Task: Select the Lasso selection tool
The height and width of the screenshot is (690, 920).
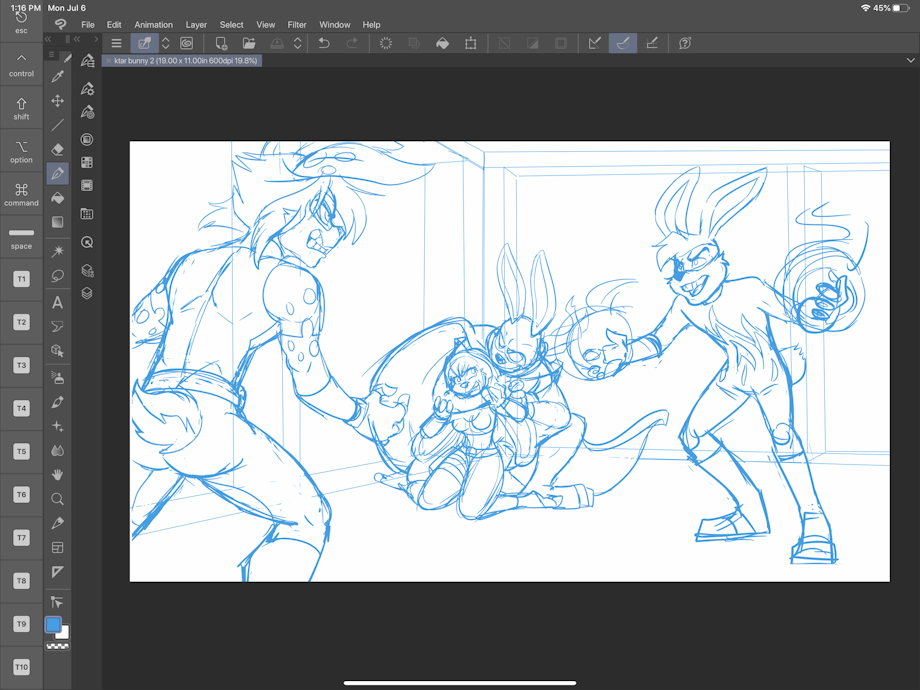Action: [58, 276]
